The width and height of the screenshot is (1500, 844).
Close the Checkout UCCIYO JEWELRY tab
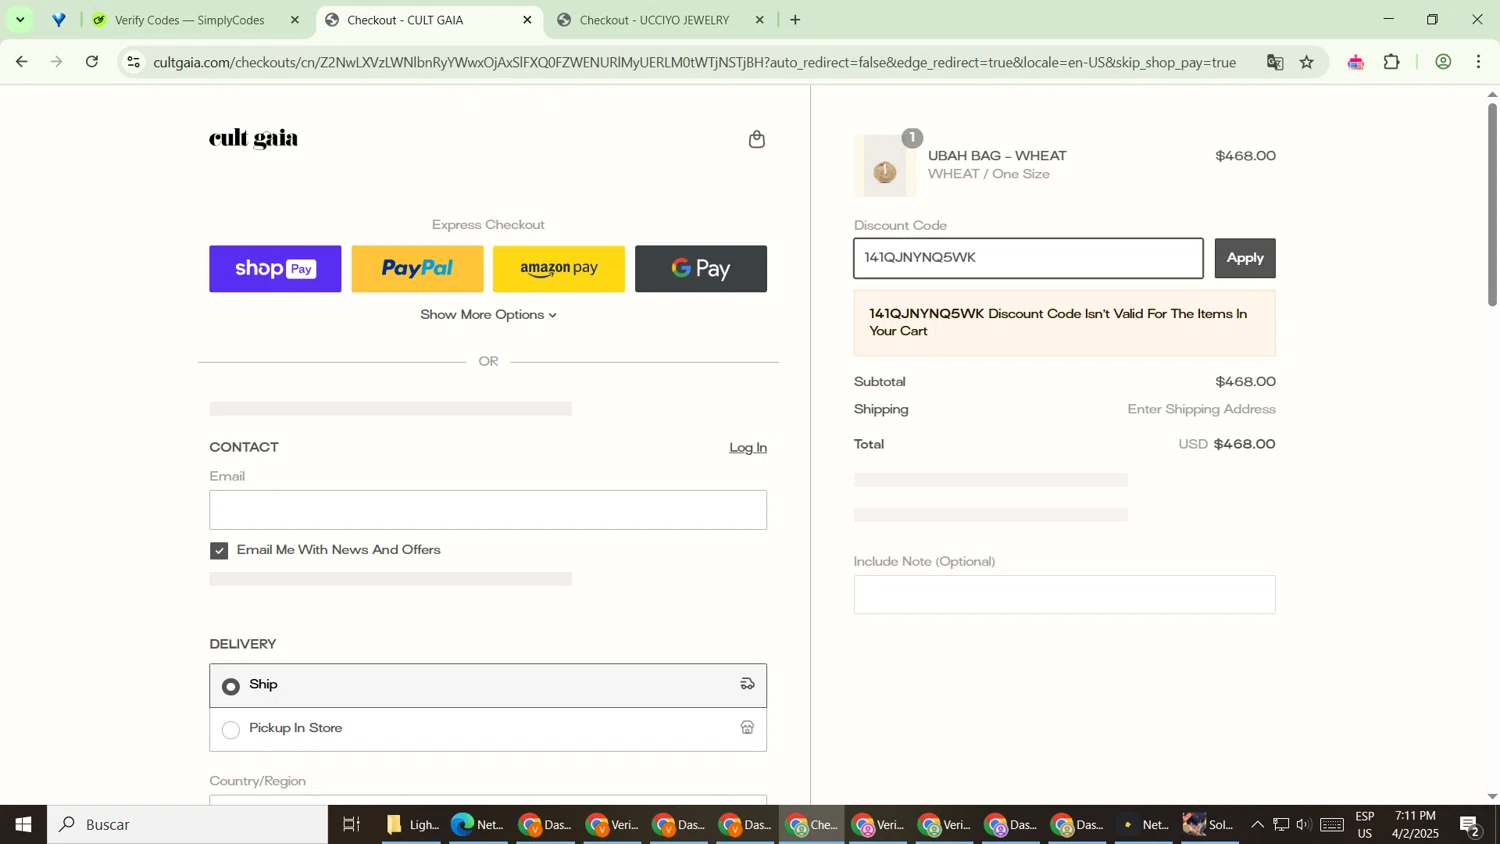759,20
